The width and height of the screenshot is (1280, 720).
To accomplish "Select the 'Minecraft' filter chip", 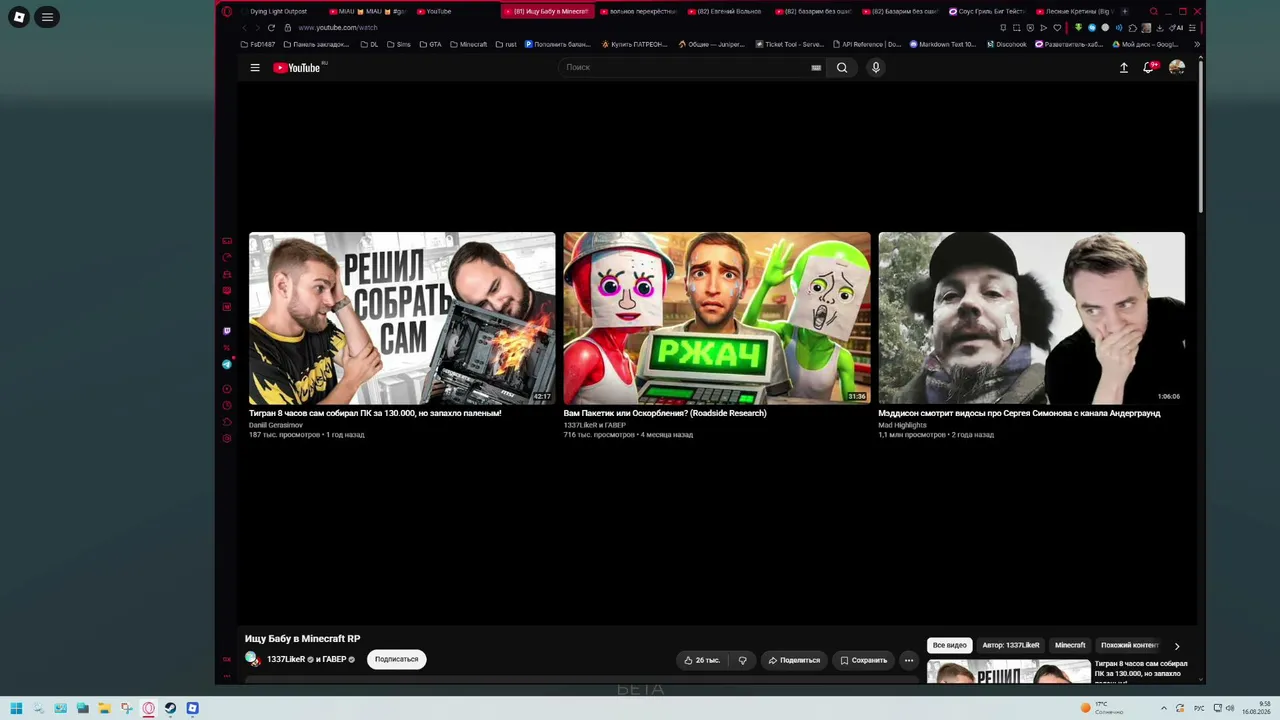I will coord(1070,646).
